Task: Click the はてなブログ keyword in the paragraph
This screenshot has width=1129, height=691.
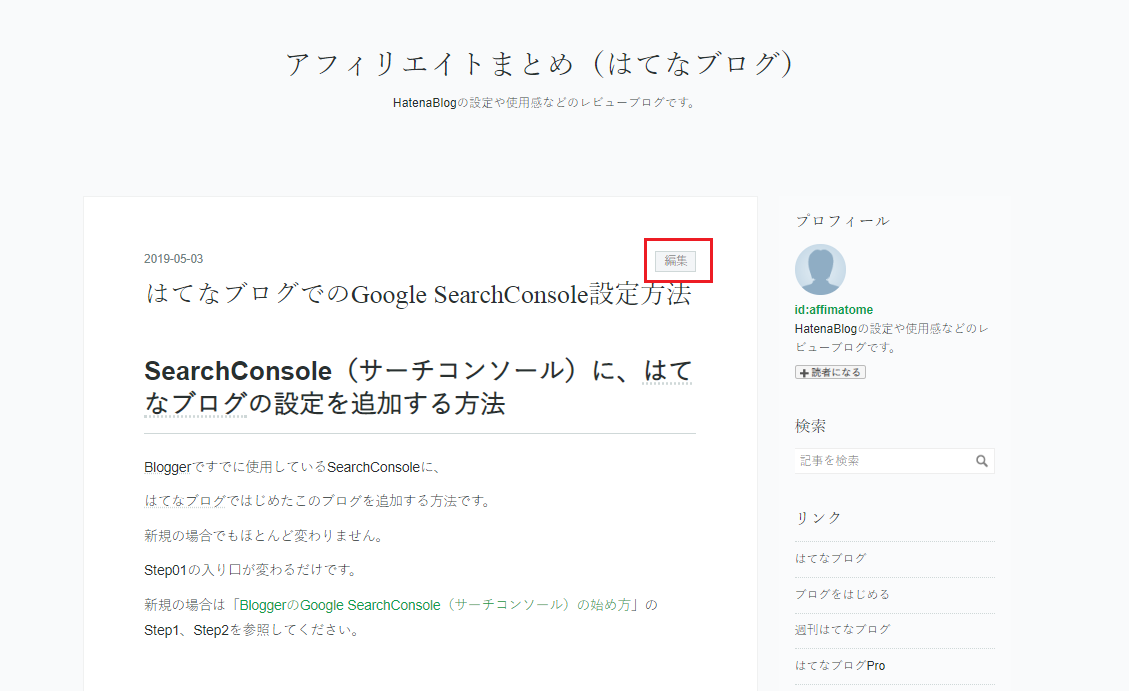Action: click(x=185, y=501)
